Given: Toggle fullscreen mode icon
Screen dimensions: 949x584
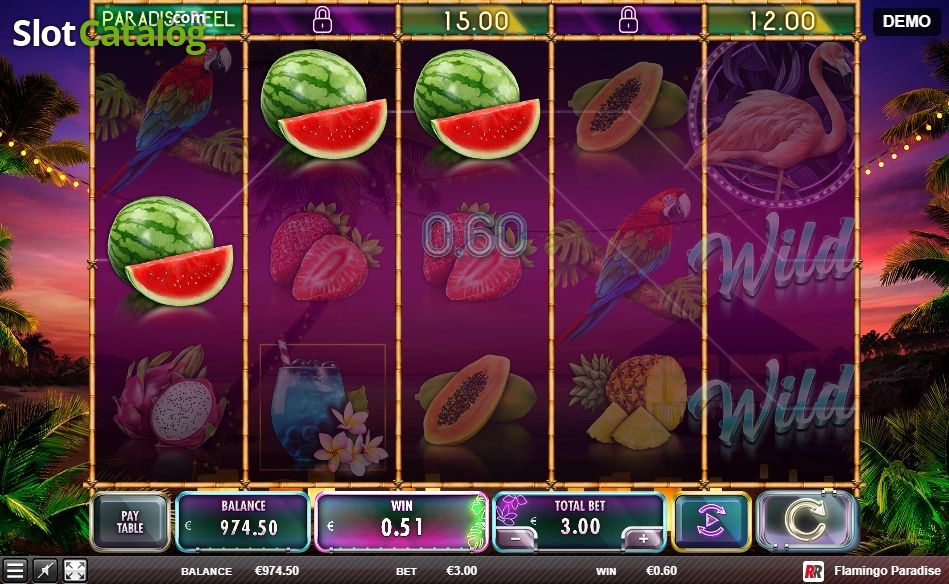Looking at the screenshot, I should point(75,570).
